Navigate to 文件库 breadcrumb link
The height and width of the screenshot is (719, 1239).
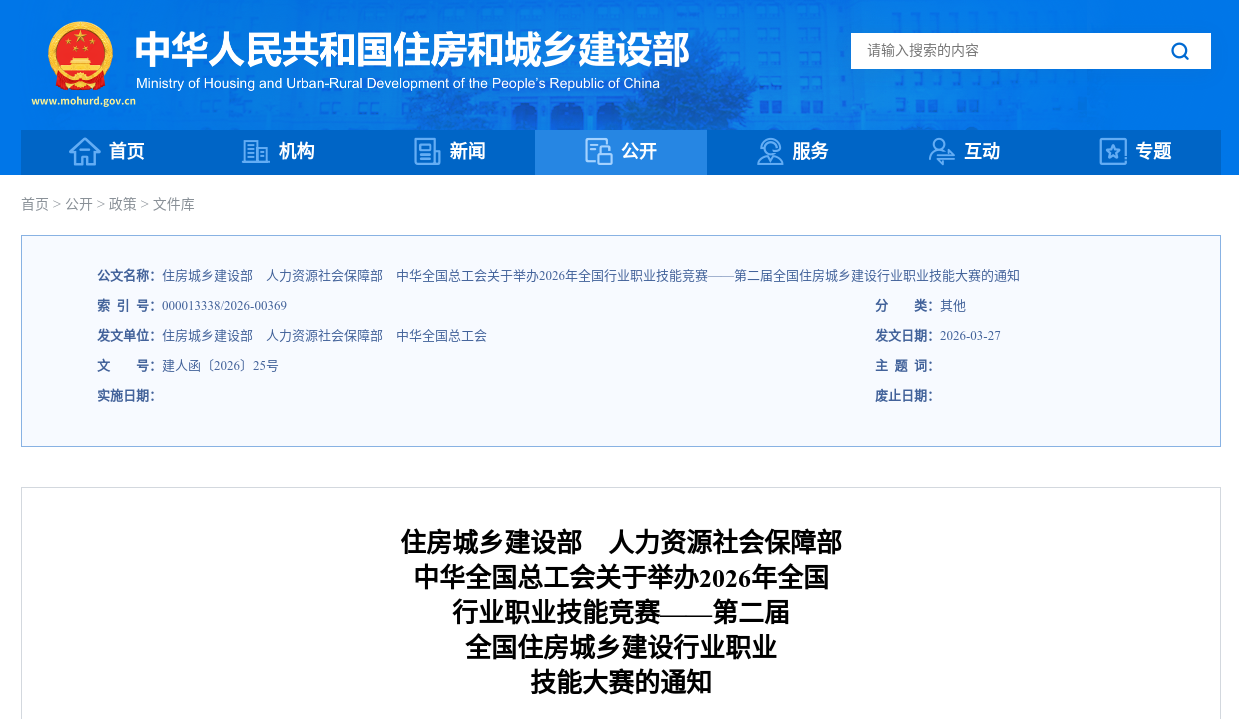[174, 204]
